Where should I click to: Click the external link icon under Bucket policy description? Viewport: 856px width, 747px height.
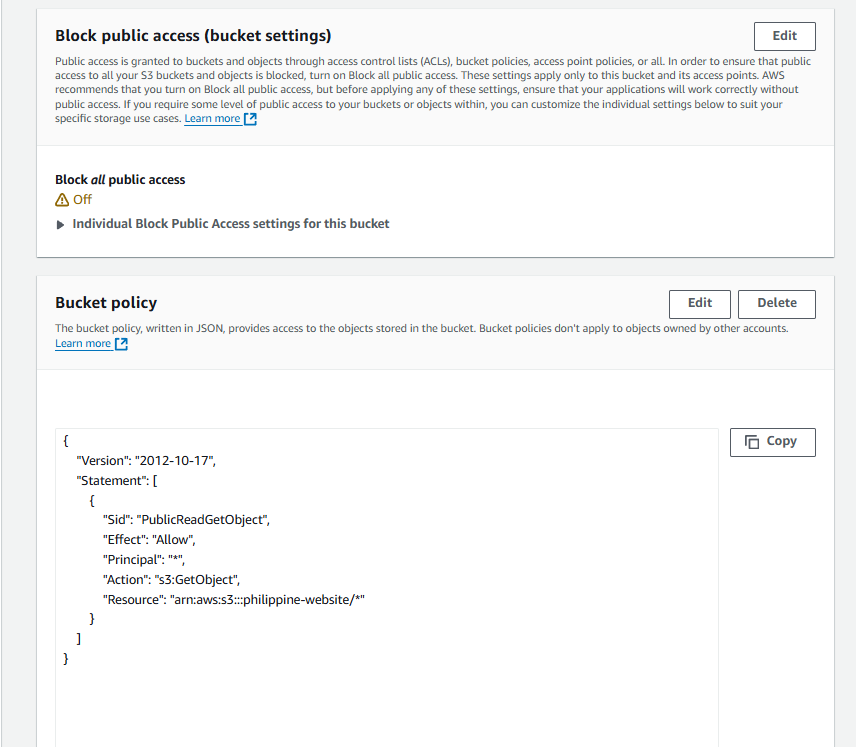tap(121, 344)
